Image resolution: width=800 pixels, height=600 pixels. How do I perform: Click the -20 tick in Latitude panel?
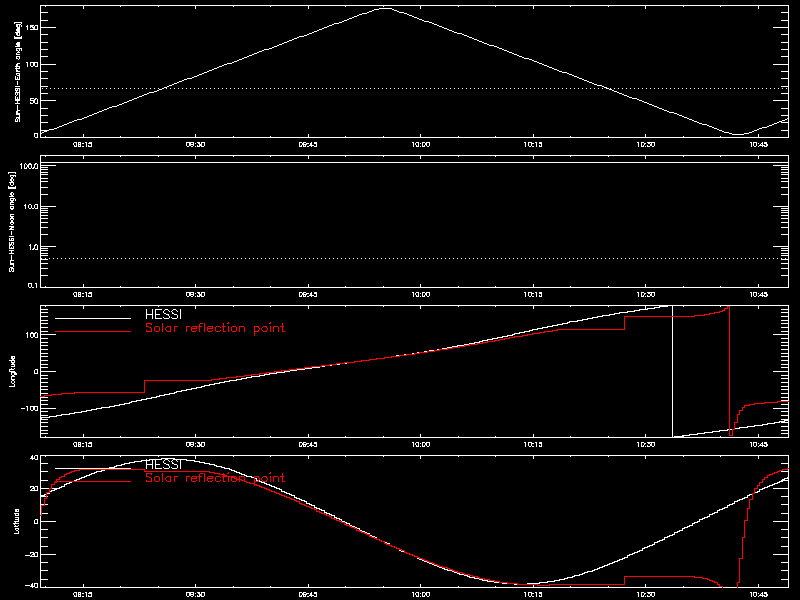click(33, 554)
